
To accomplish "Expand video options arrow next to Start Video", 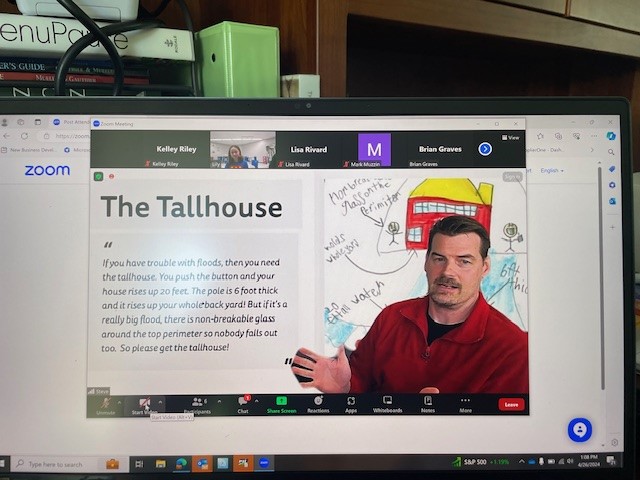I will click(x=161, y=401).
